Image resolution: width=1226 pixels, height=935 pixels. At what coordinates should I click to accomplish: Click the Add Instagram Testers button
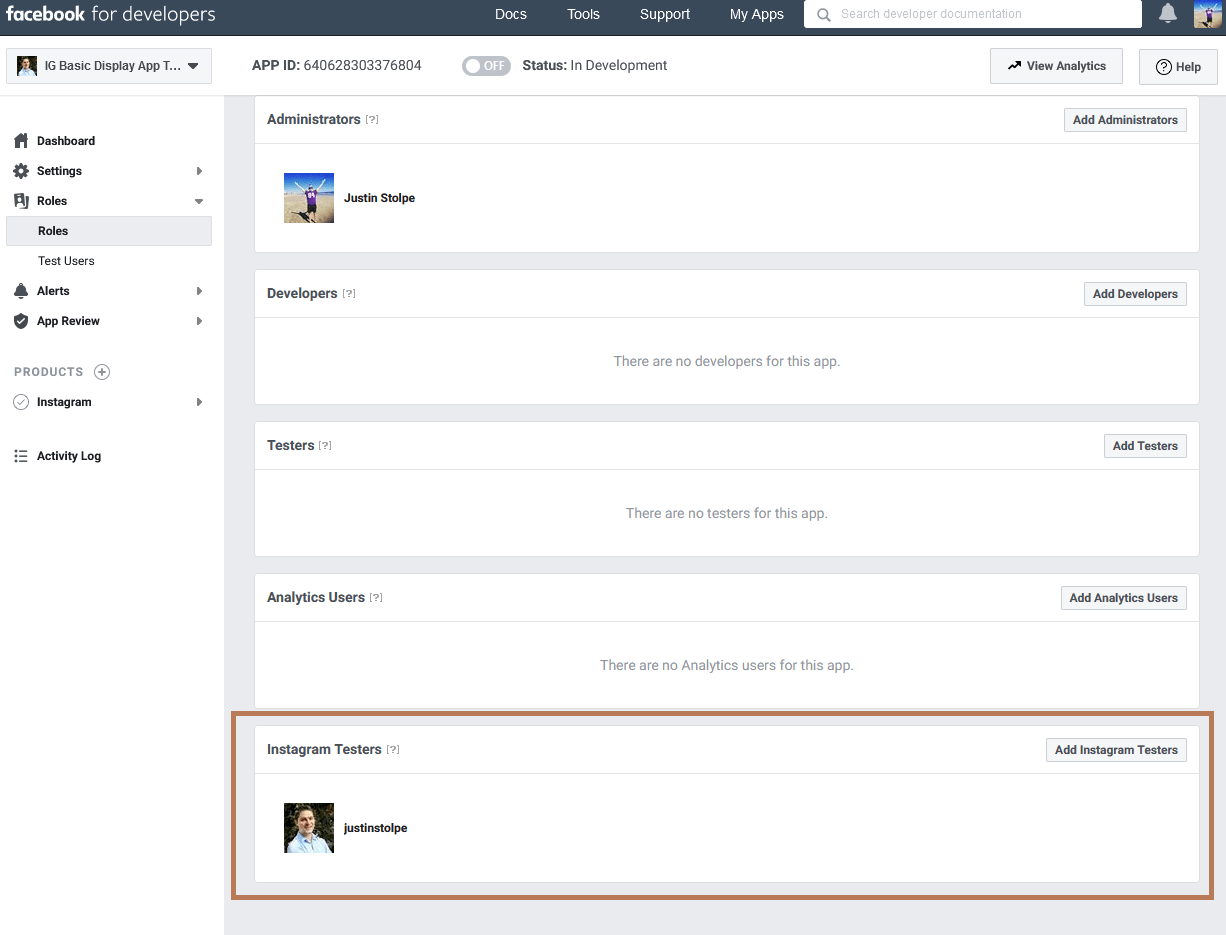[x=1116, y=750]
